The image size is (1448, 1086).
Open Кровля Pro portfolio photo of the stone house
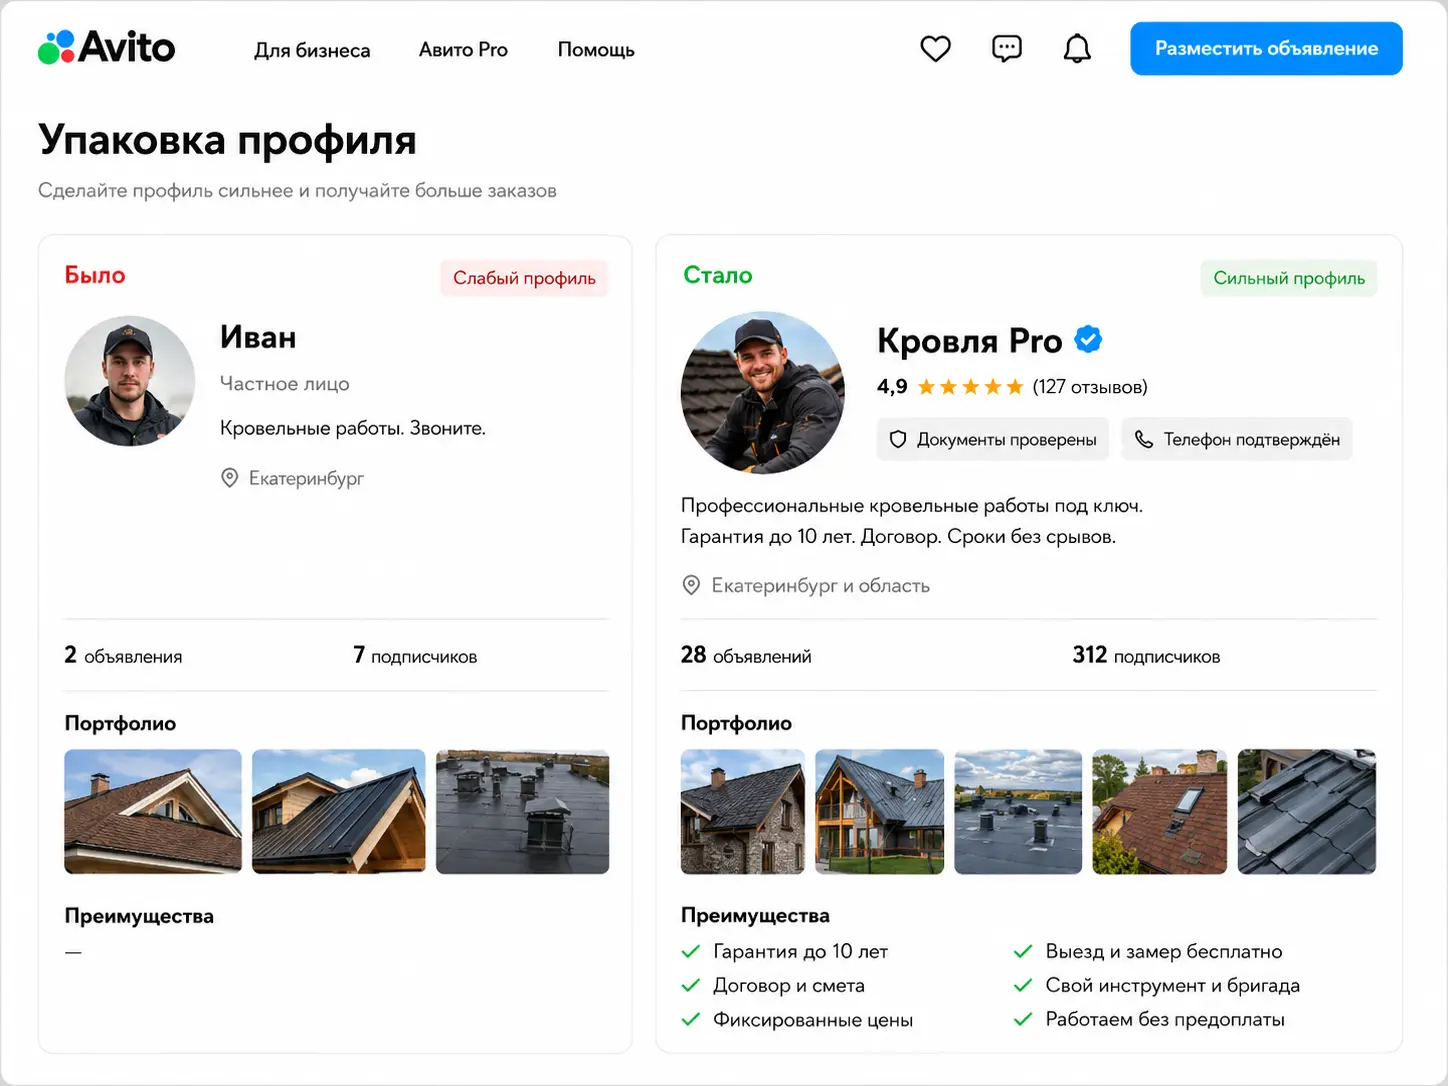click(742, 812)
